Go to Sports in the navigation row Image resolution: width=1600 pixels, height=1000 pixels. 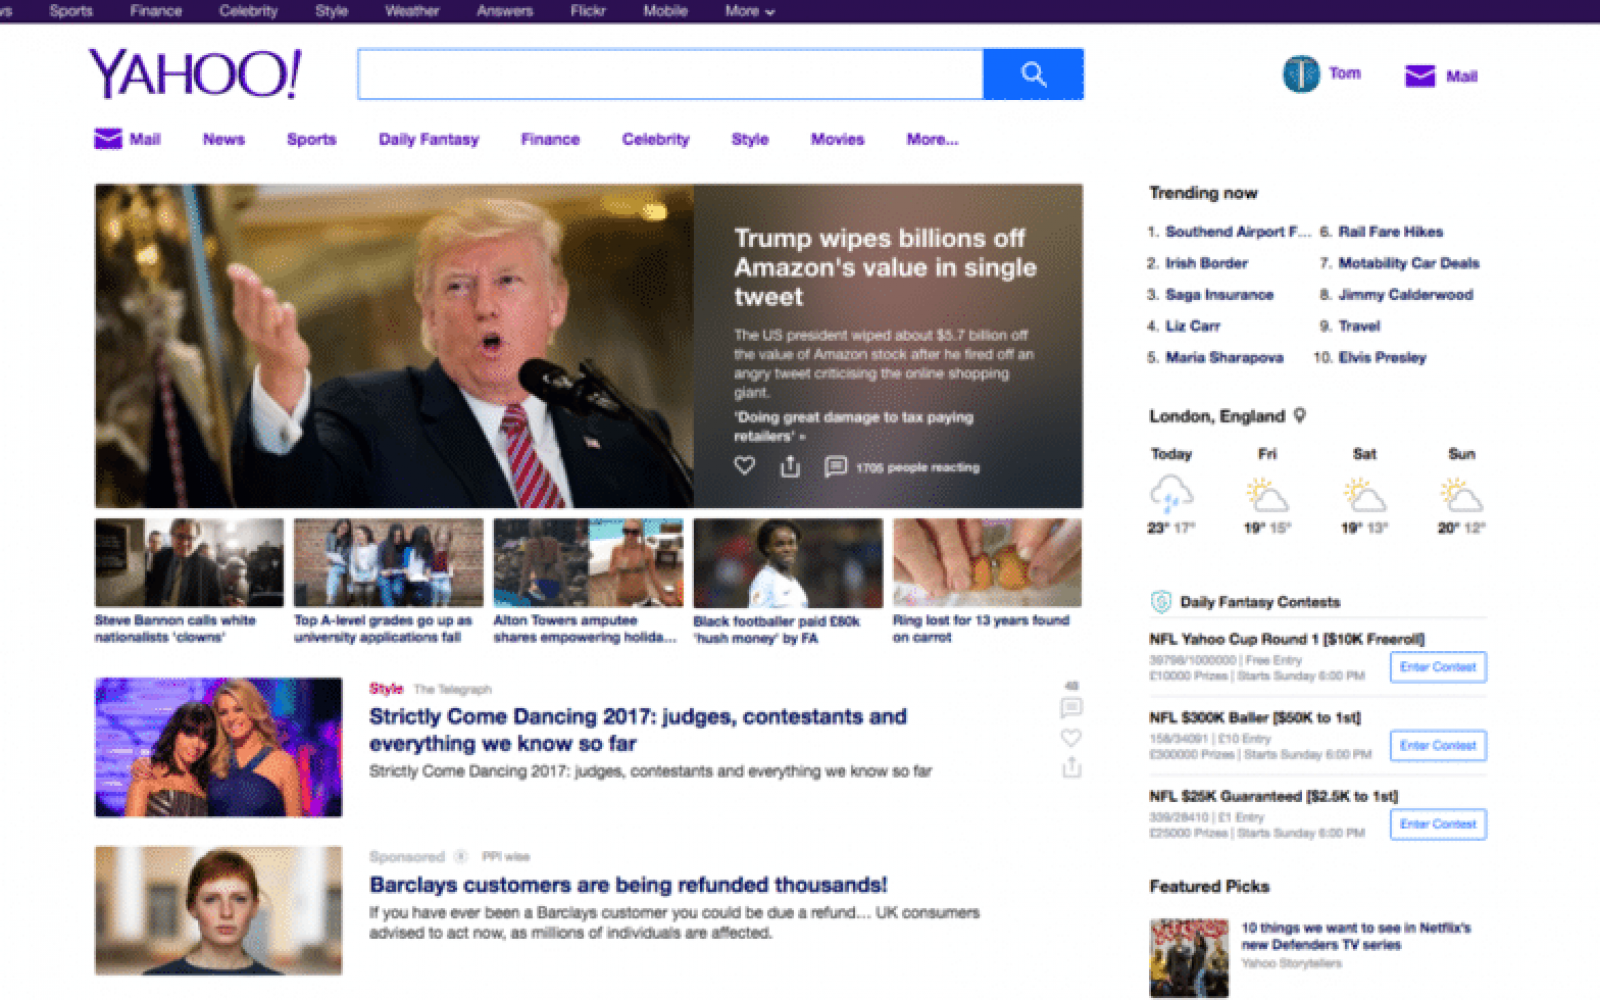click(x=311, y=139)
